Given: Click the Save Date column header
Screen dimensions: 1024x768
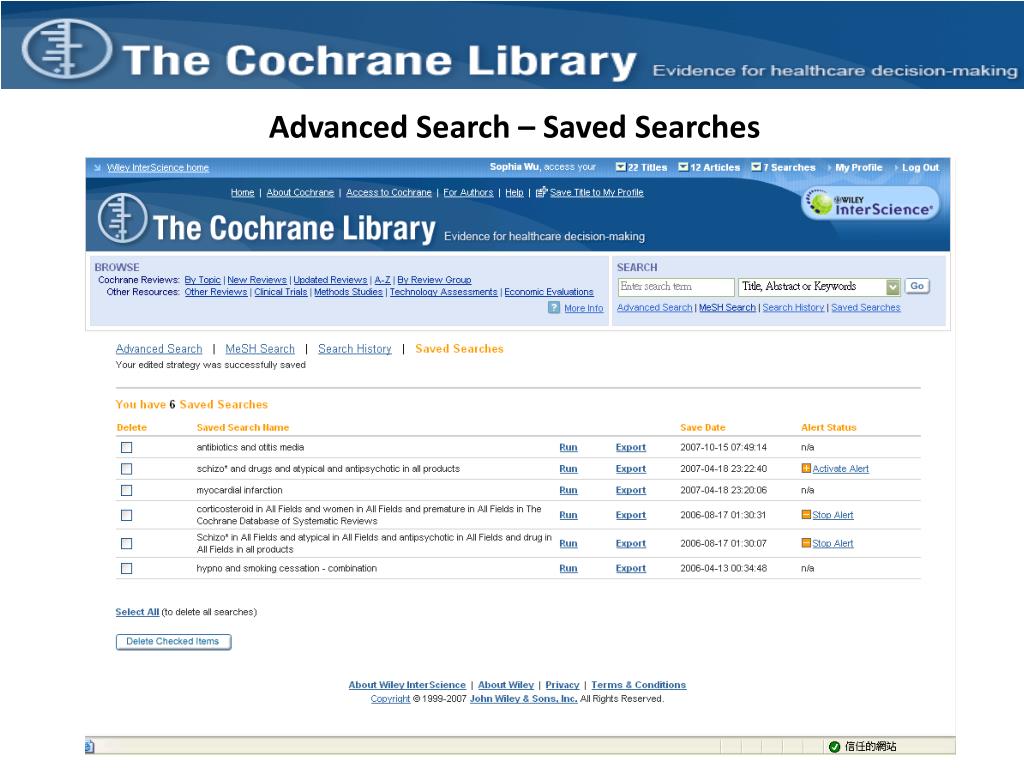Looking at the screenshot, I should coord(703,427).
